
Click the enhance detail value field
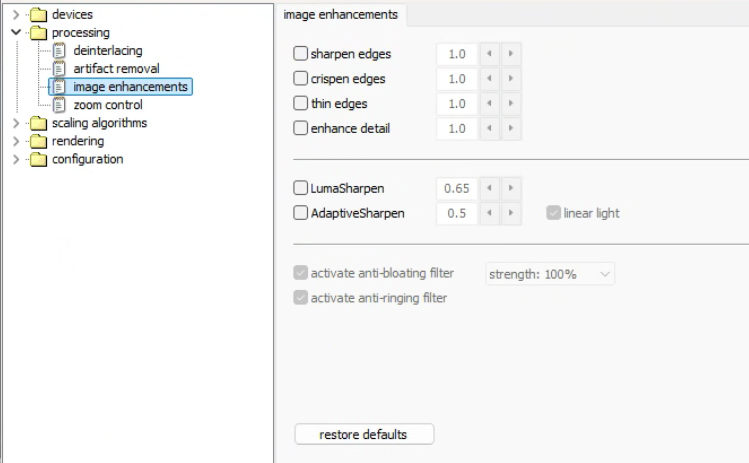point(457,128)
